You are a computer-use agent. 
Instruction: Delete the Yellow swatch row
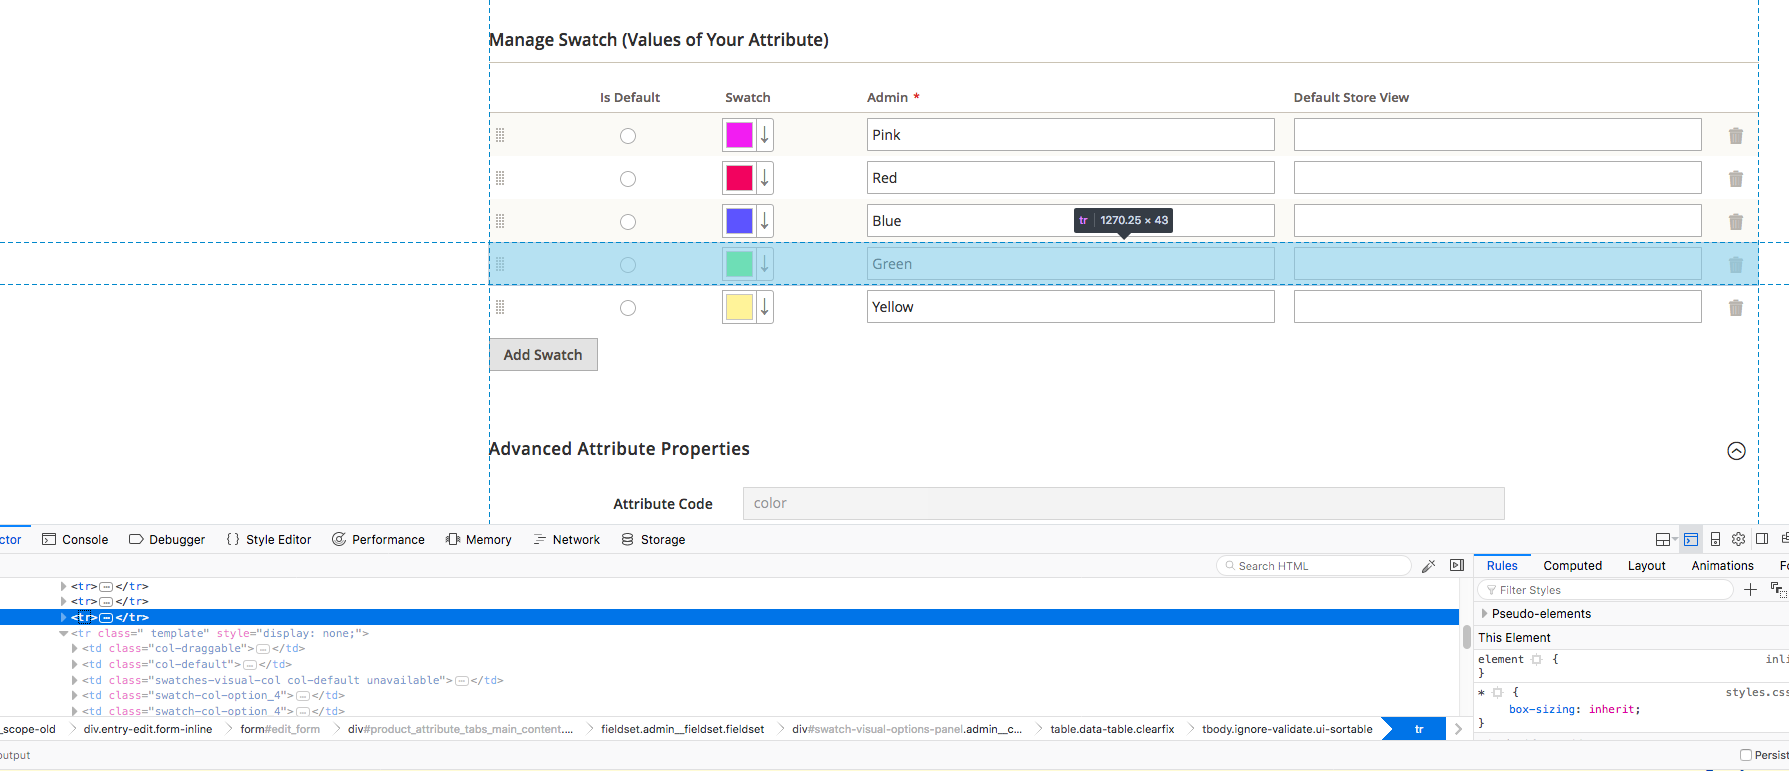1736,308
